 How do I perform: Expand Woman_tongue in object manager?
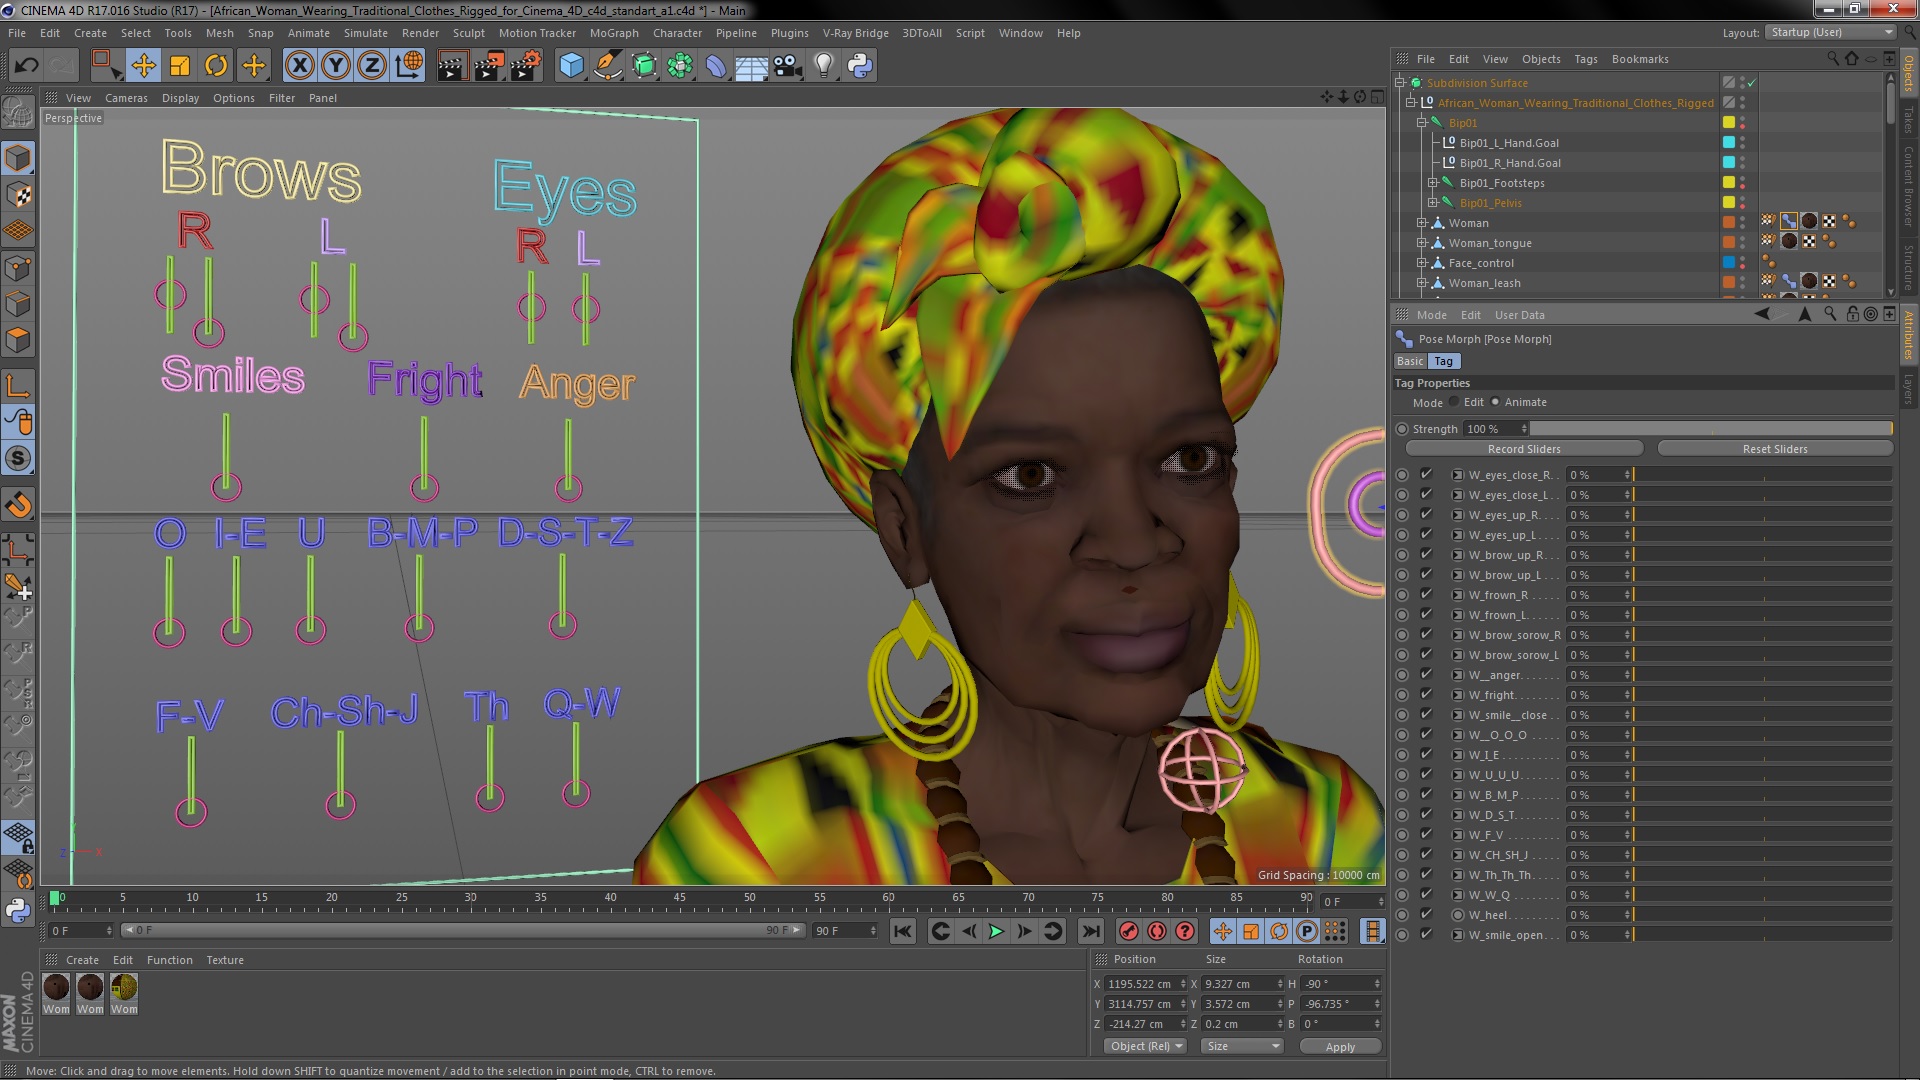pyautogui.click(x=1421, y=243)
